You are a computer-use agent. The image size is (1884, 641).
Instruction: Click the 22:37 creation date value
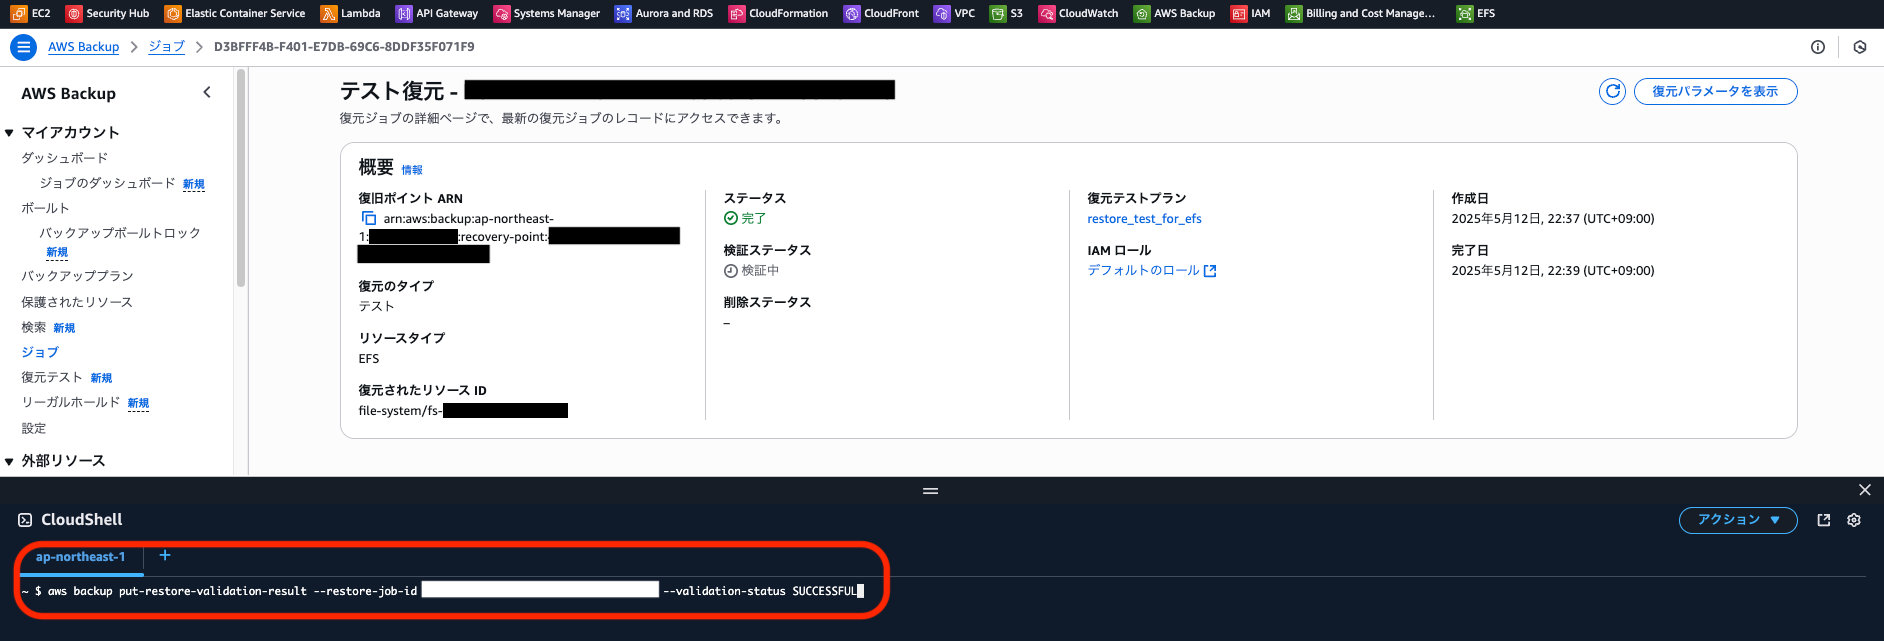point(1553,218)
